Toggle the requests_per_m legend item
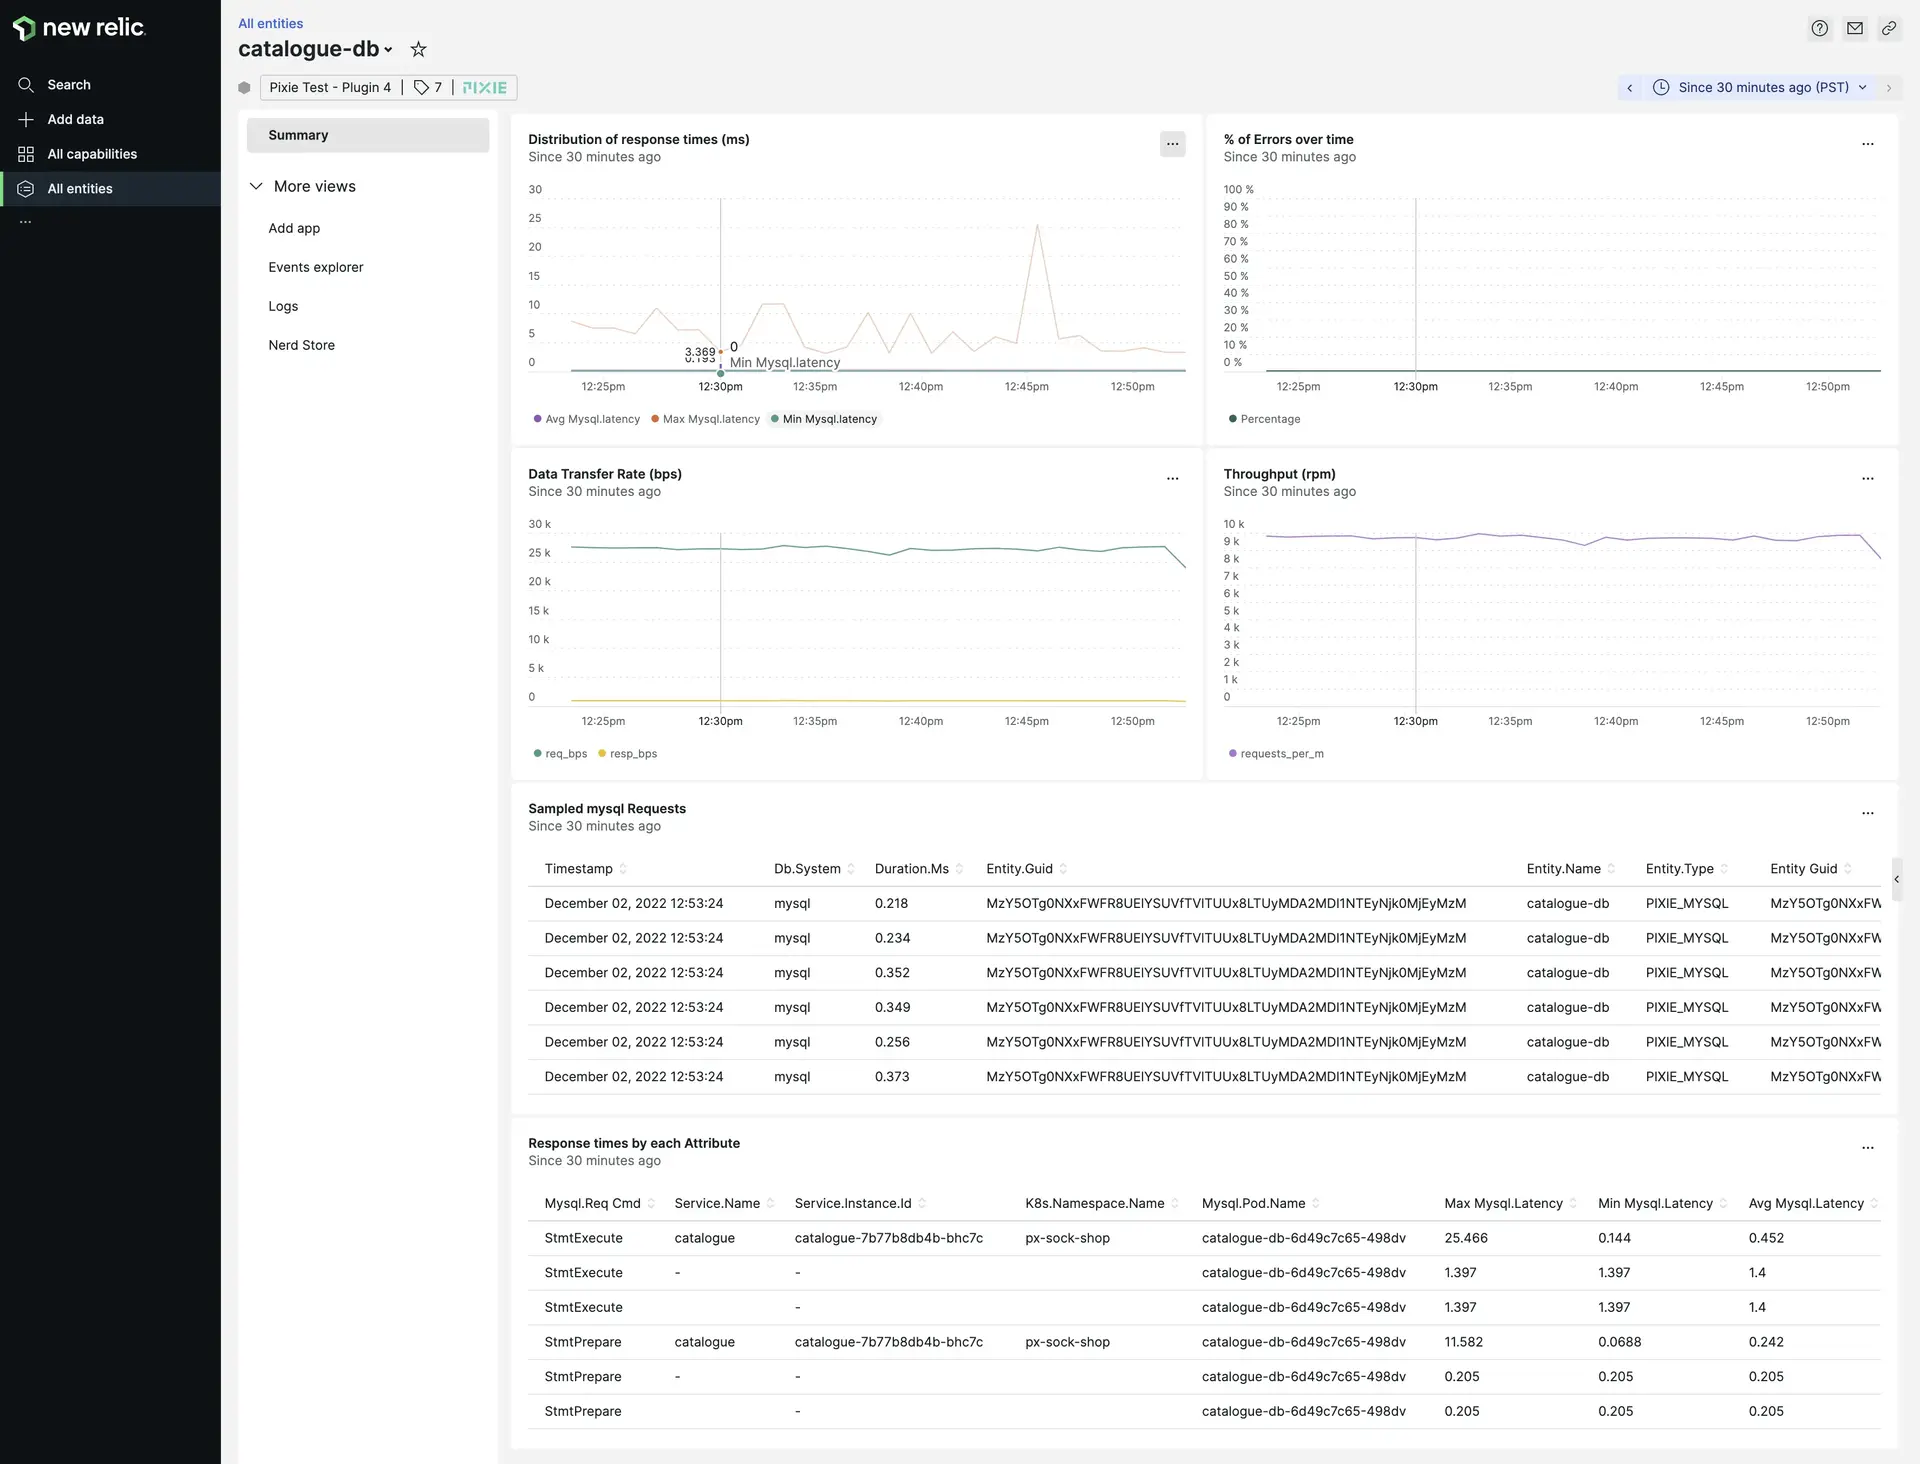Image resolution: width=1920 pixels, height=1464 pixels. click(1282, 754)
